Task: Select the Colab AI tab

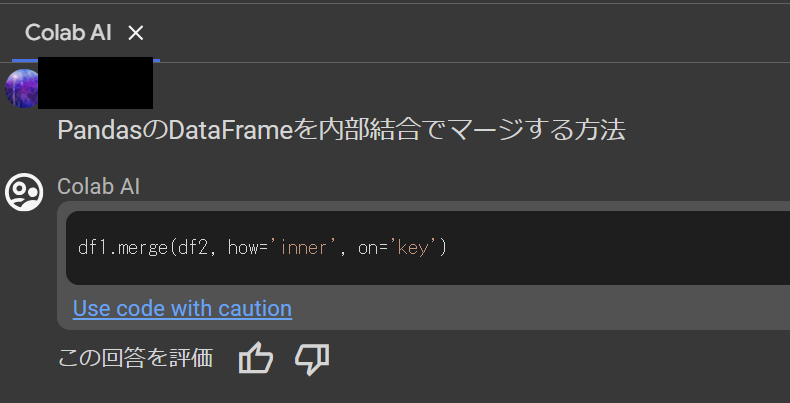Action: [x=68, y=33]
